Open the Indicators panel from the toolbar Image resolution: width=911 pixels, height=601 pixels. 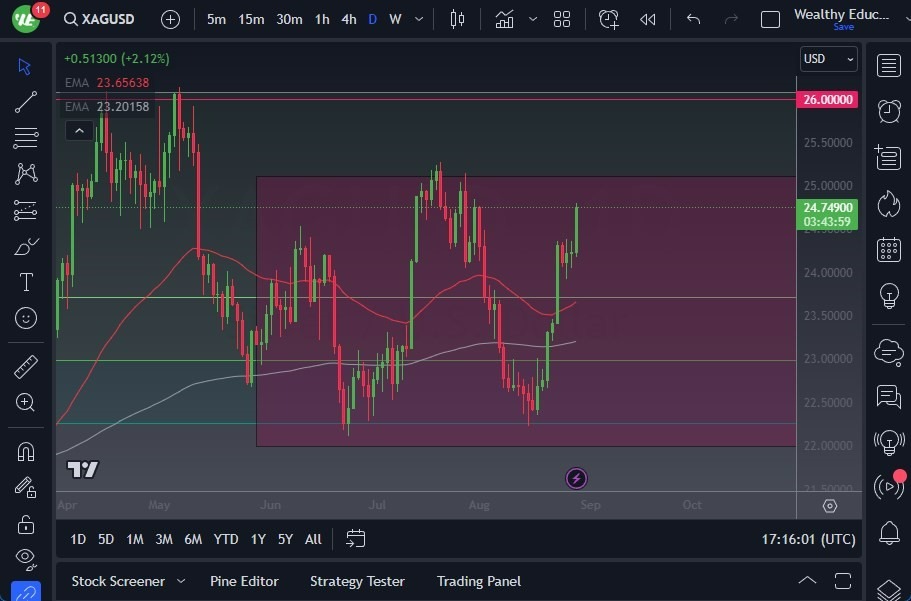click(x=504, y=18)
